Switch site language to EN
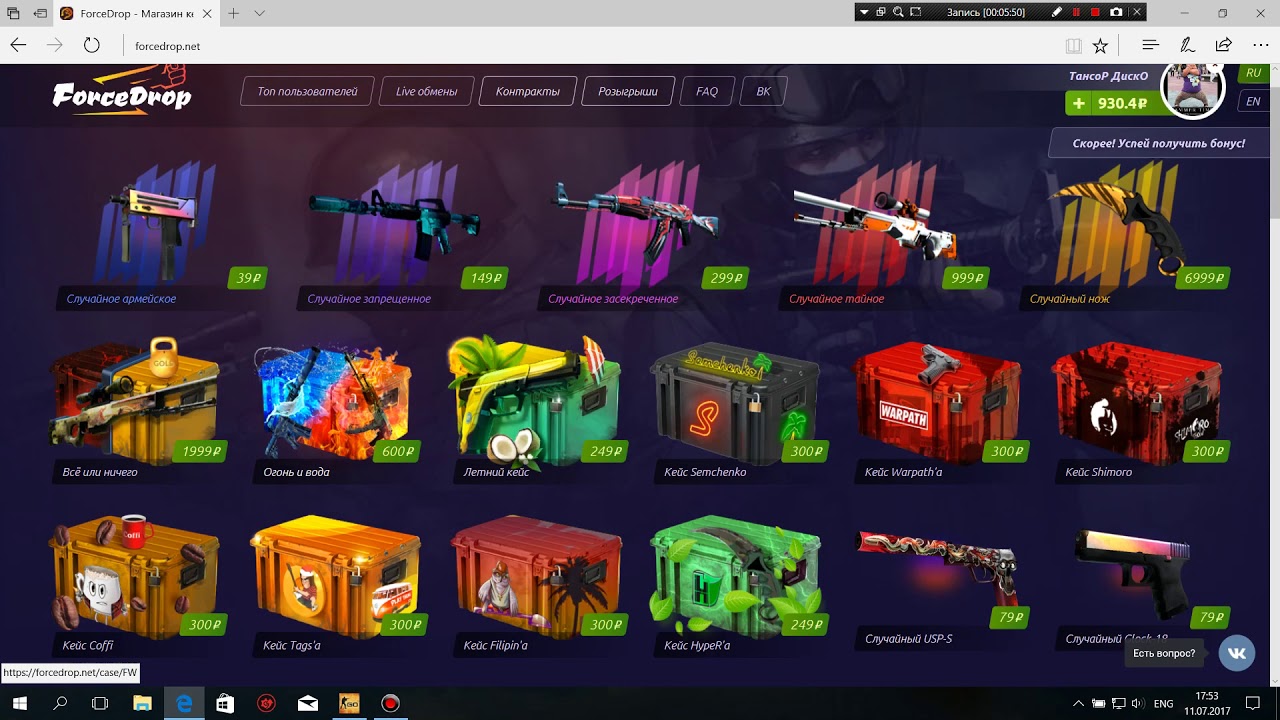 [1253, 101]
